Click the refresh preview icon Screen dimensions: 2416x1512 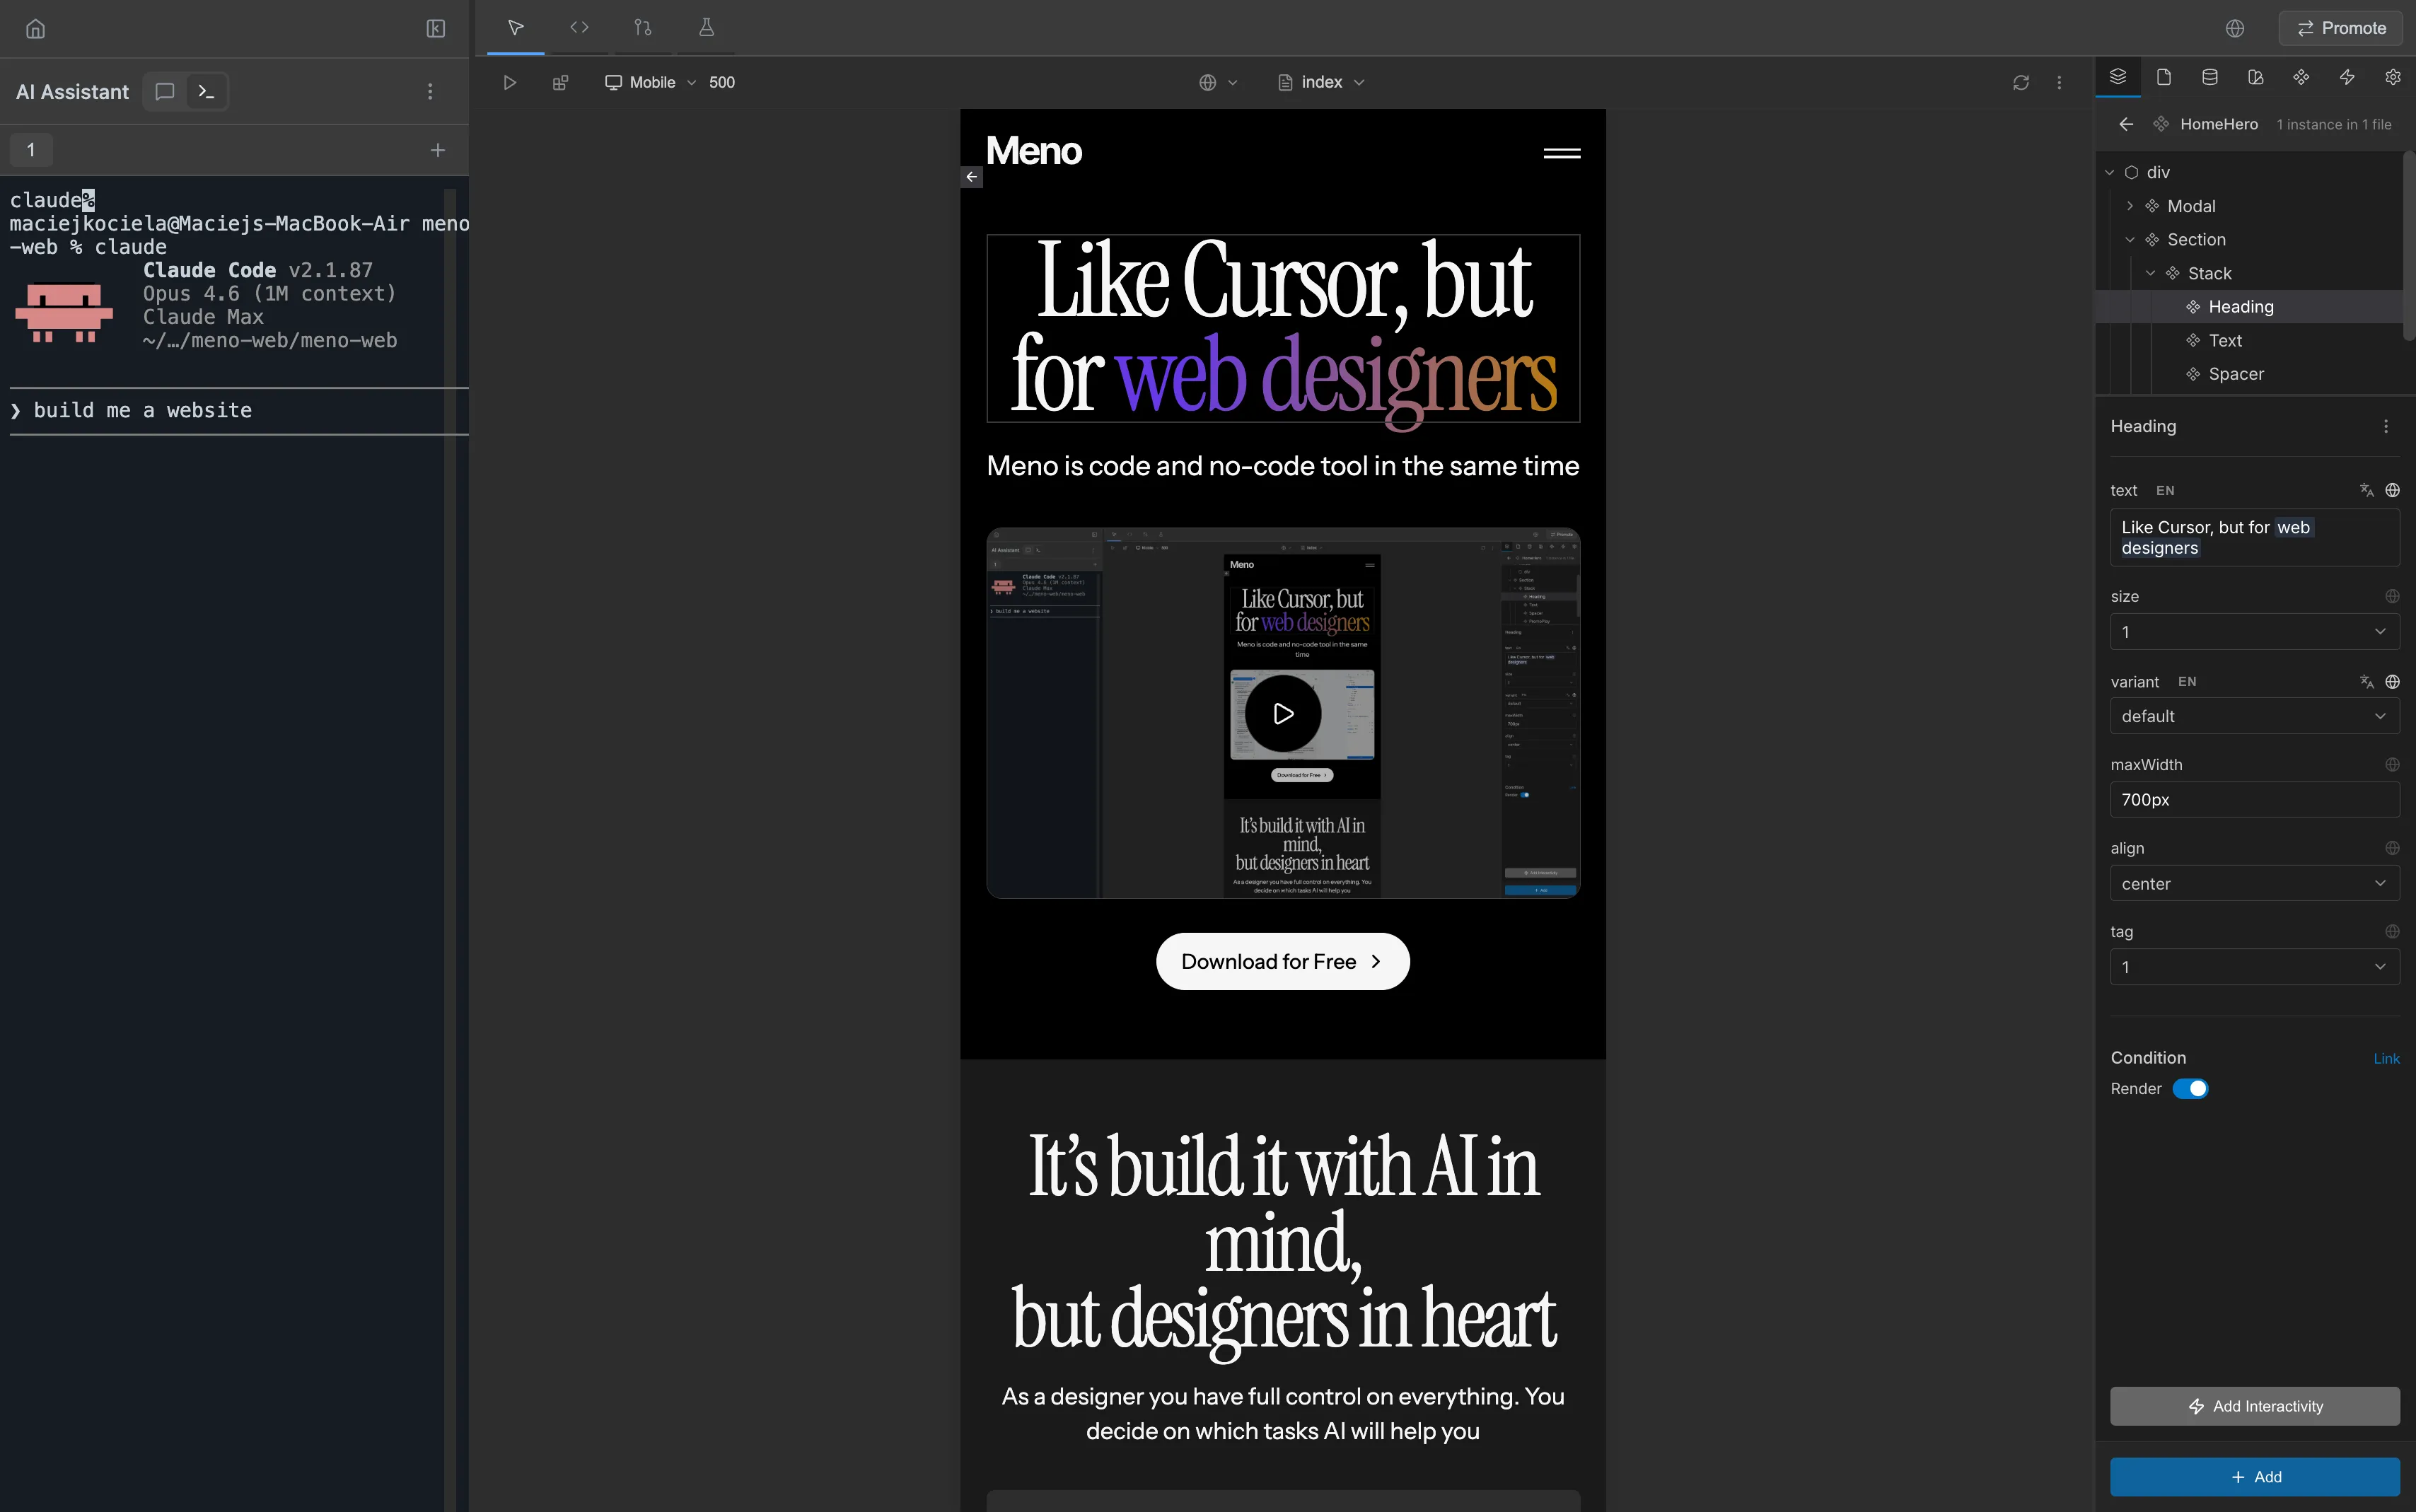click(x=2020, y=82)
